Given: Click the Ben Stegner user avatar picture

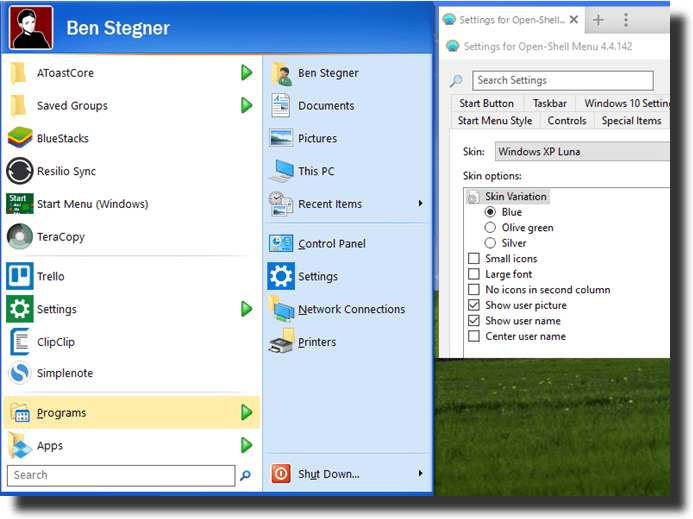Looking at the screenshot, I should pyautogui.click(x=30, y=27).
